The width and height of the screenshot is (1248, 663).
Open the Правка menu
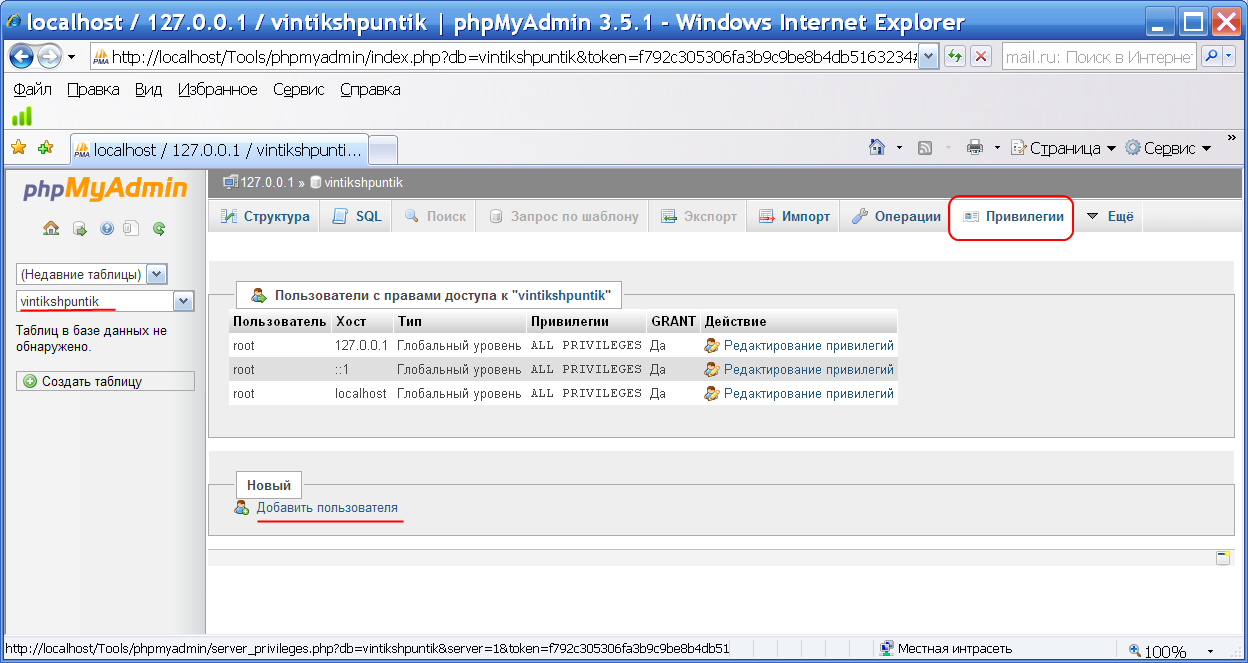tap(93, 89)
